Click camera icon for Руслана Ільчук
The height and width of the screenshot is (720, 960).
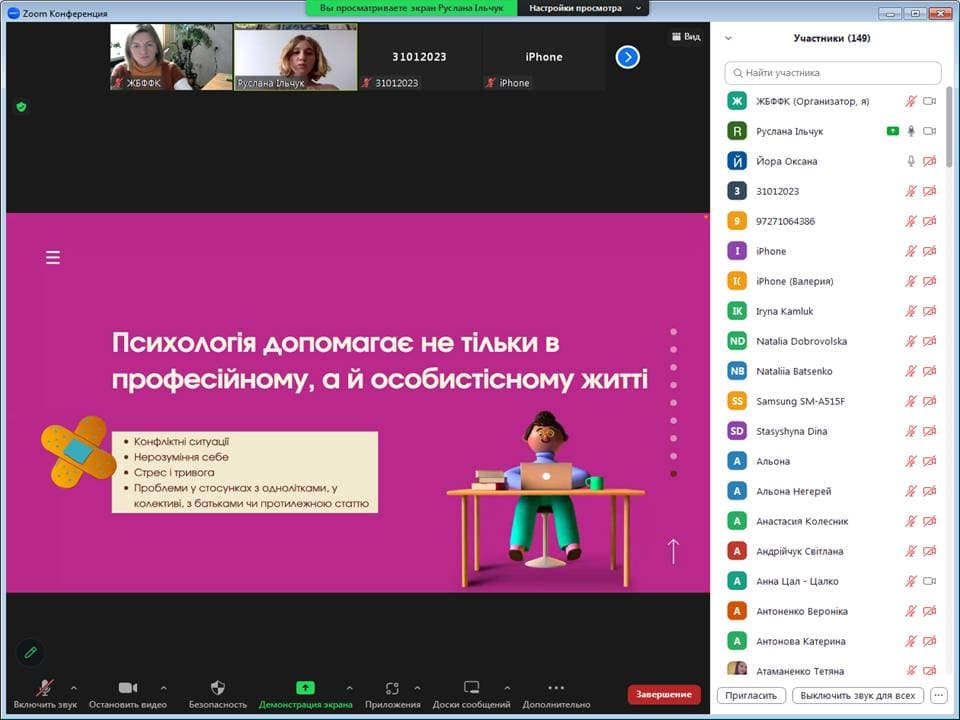pyautogui.click(x=929, y=131)
